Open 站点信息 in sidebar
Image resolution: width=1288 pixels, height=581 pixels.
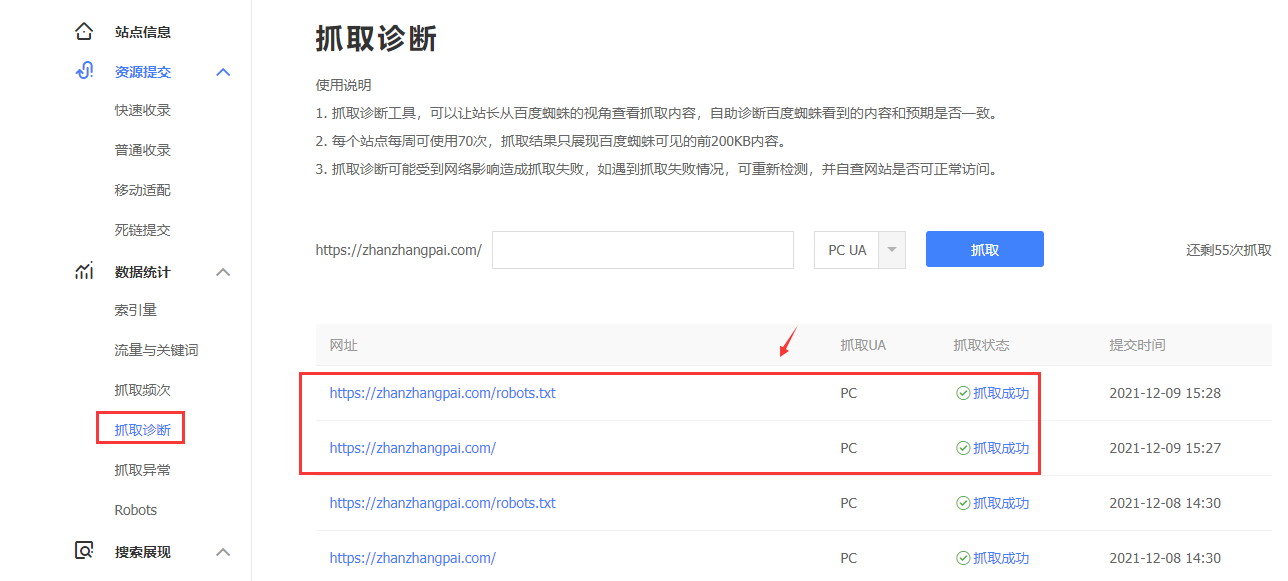(143, 32)
